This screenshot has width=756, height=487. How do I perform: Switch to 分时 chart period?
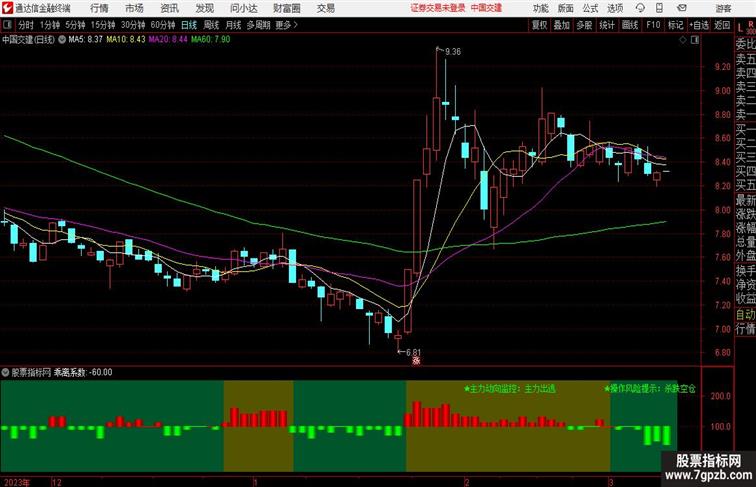pyautogui.click(x=26, y=25)
